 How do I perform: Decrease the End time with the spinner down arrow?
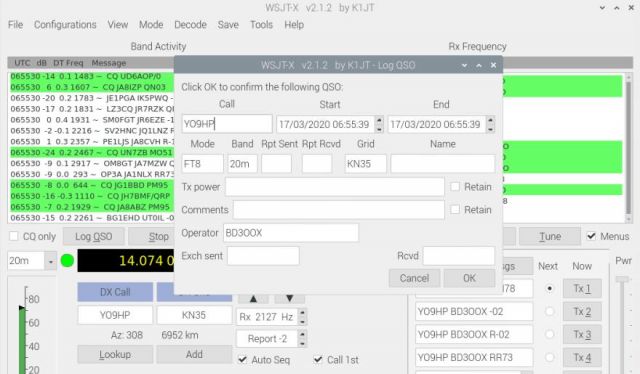[x=490, y=129]
